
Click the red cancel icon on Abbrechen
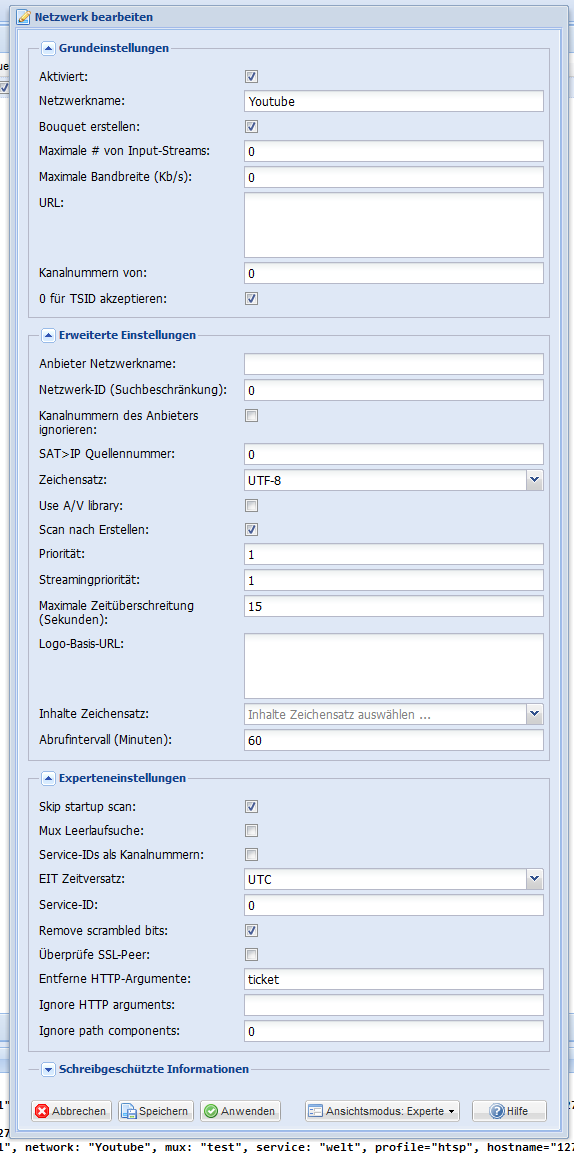click(42, 1110)
